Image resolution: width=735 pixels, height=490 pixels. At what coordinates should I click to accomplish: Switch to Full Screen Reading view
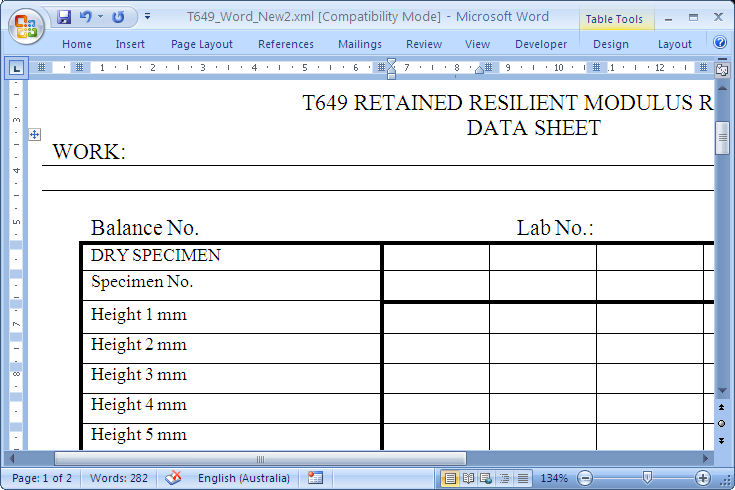[468, 478]
